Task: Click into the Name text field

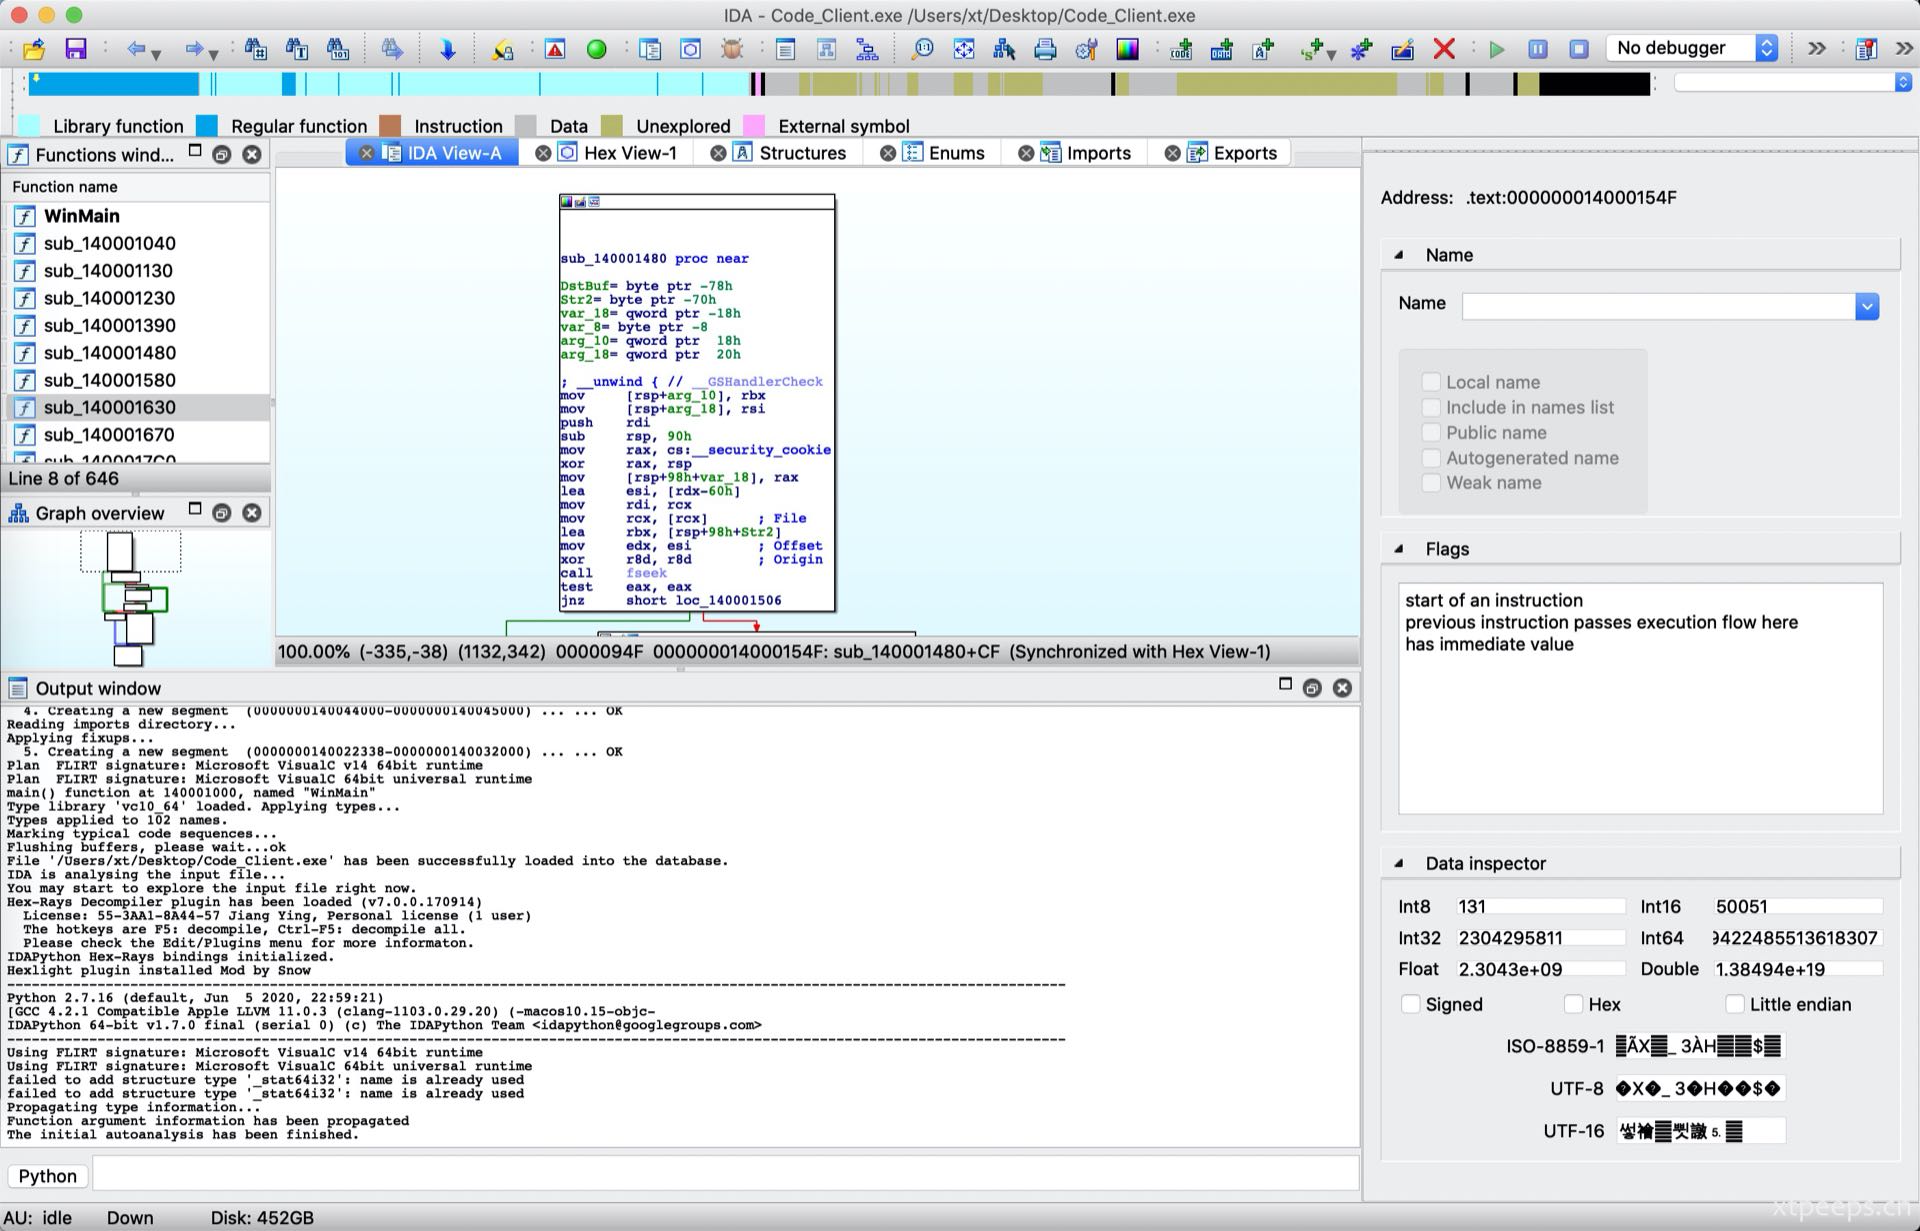Action: pyautogui.click(x=1657, y=306)
